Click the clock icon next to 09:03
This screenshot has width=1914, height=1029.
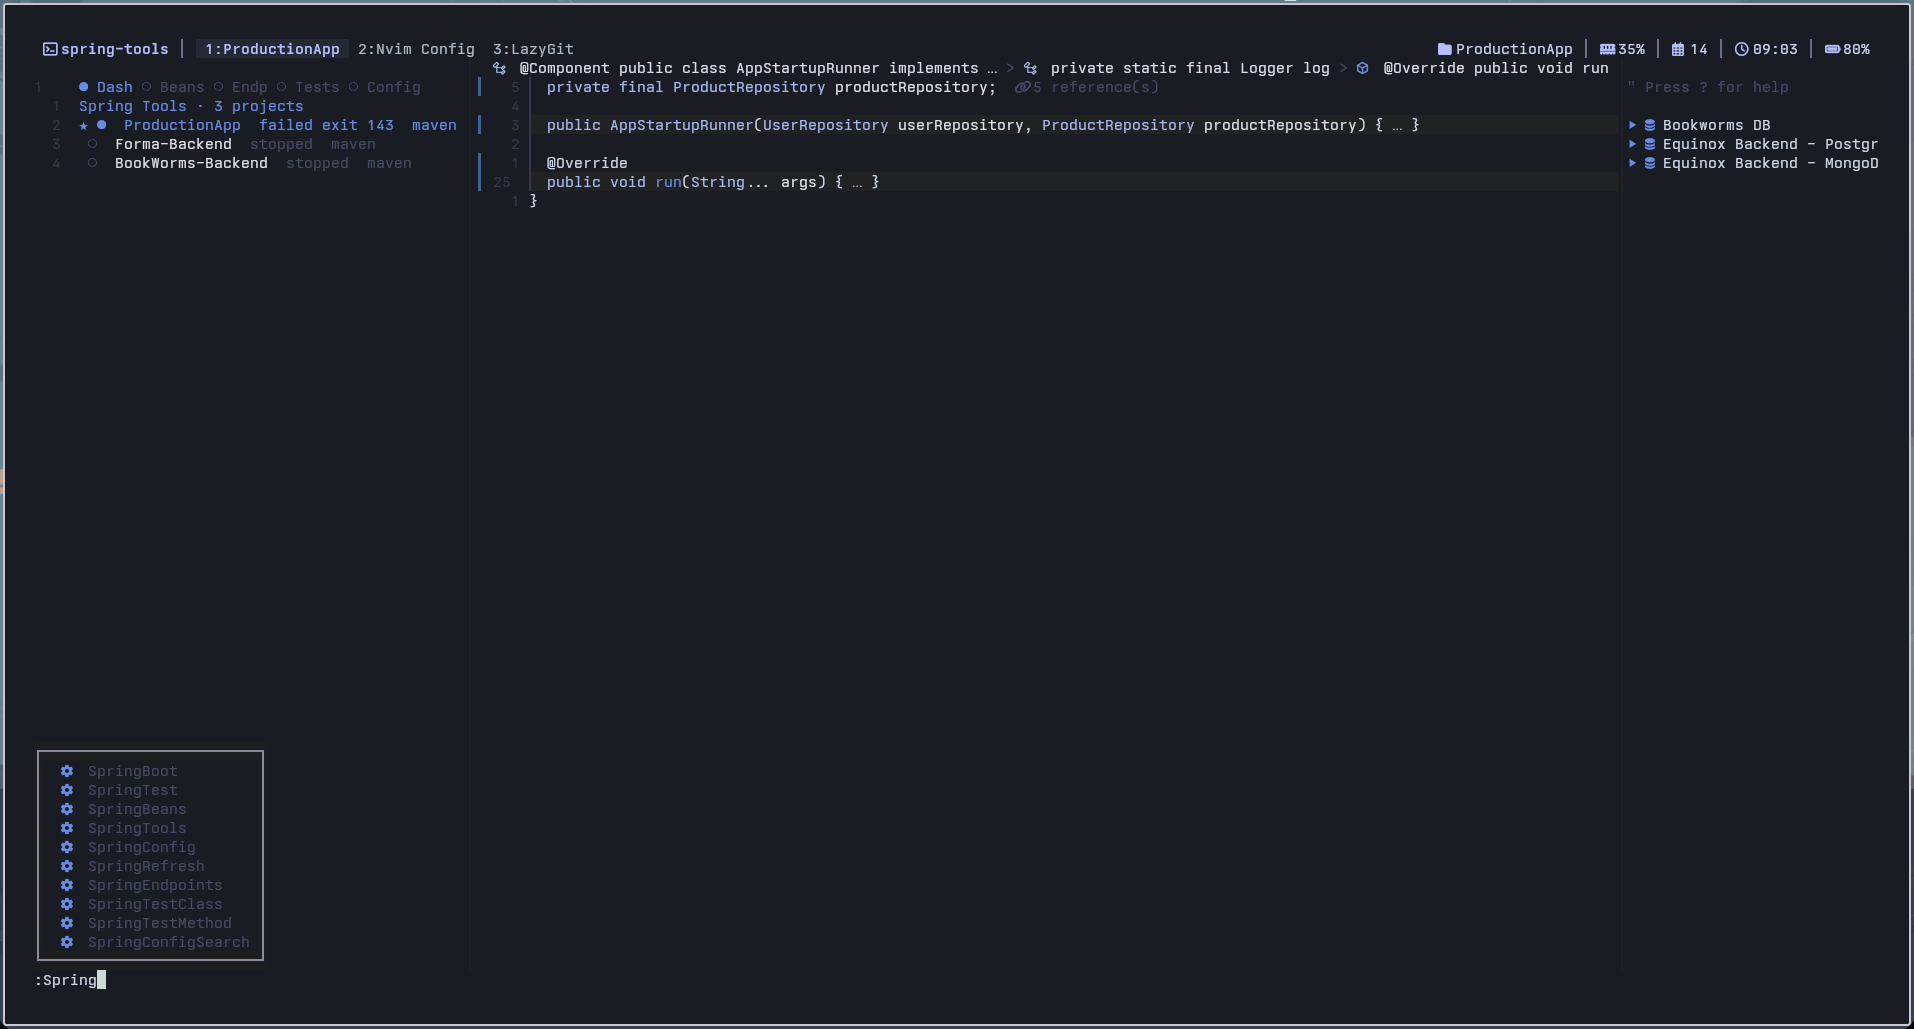(1741, 49)
